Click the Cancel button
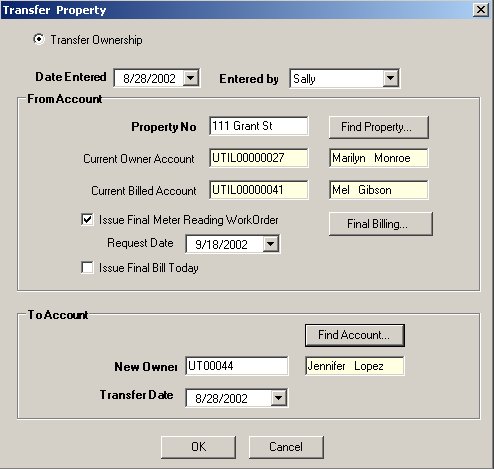The height and width of the screenshot is (469, 494). (286, 447)
